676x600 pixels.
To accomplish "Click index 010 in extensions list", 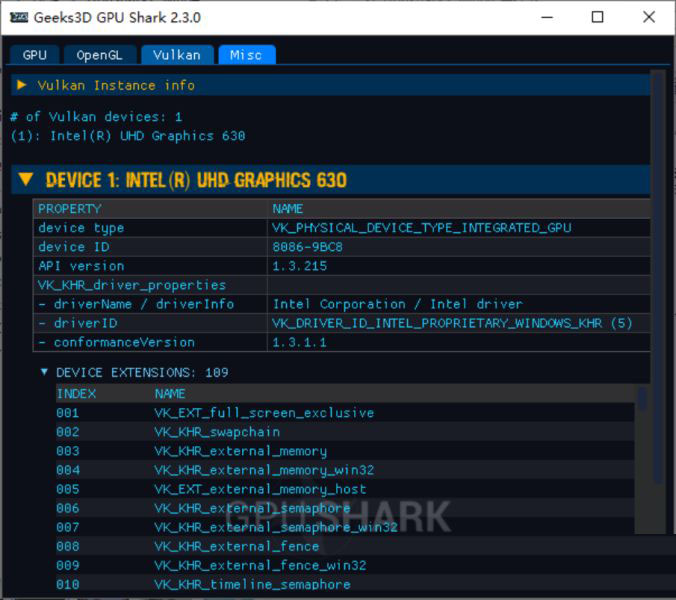I will 68,584.
